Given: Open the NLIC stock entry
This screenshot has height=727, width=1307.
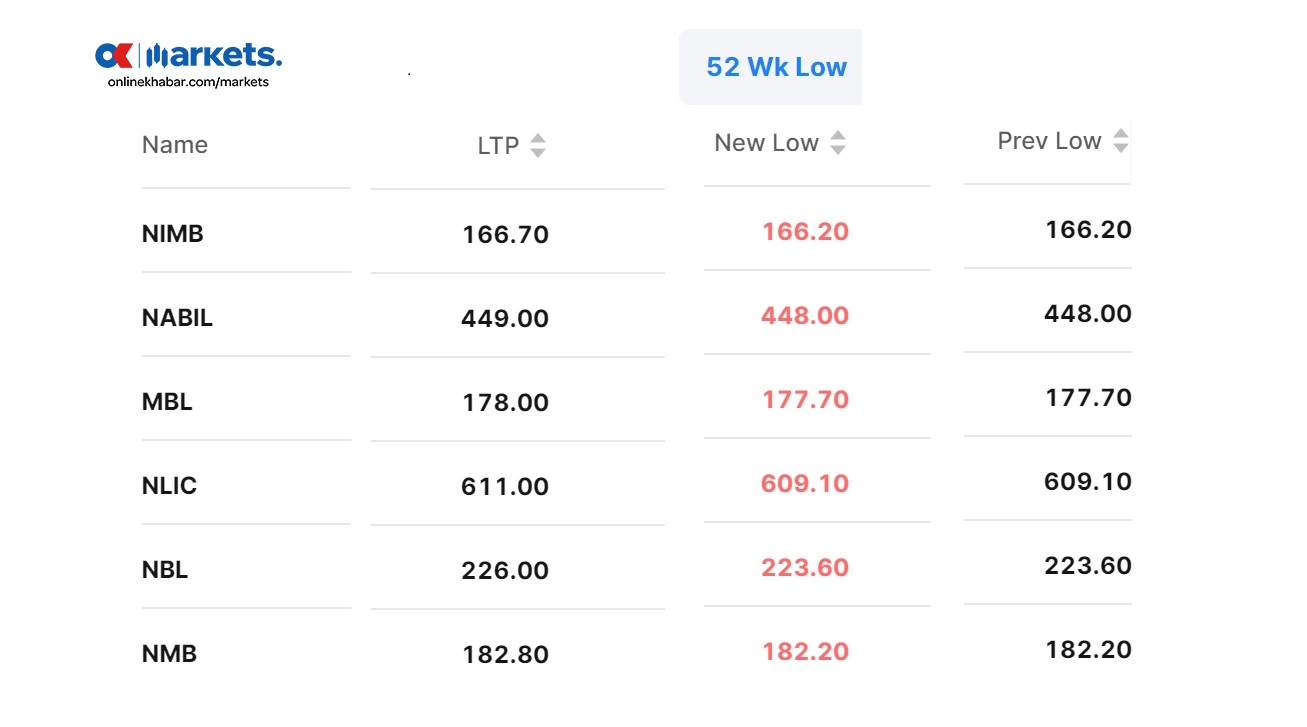Looking at the screenshot, I should 169,486.
